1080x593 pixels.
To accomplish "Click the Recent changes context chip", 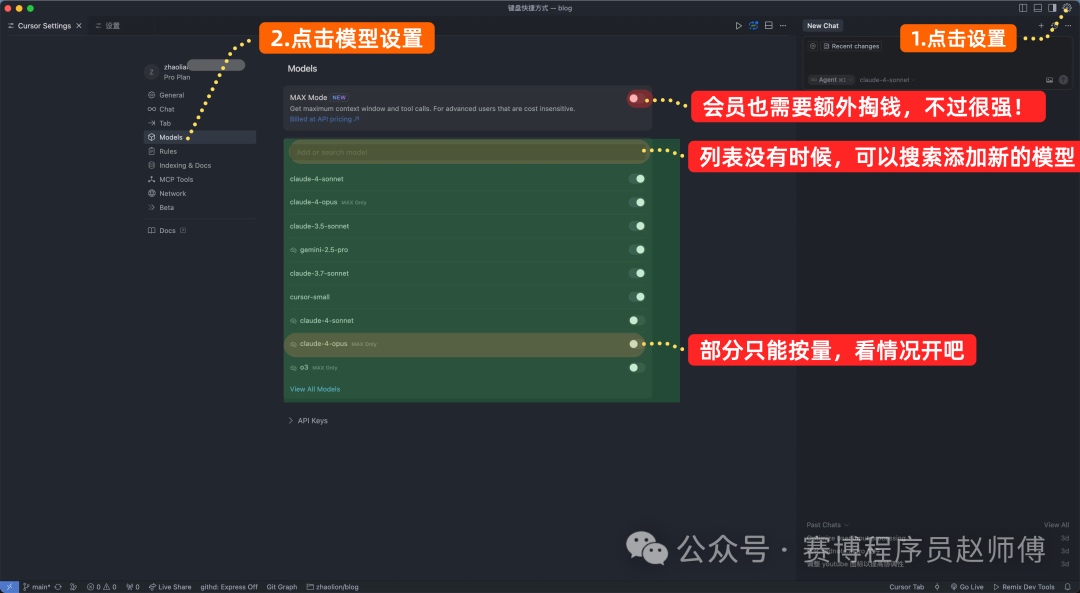I will tap(851, 46).
